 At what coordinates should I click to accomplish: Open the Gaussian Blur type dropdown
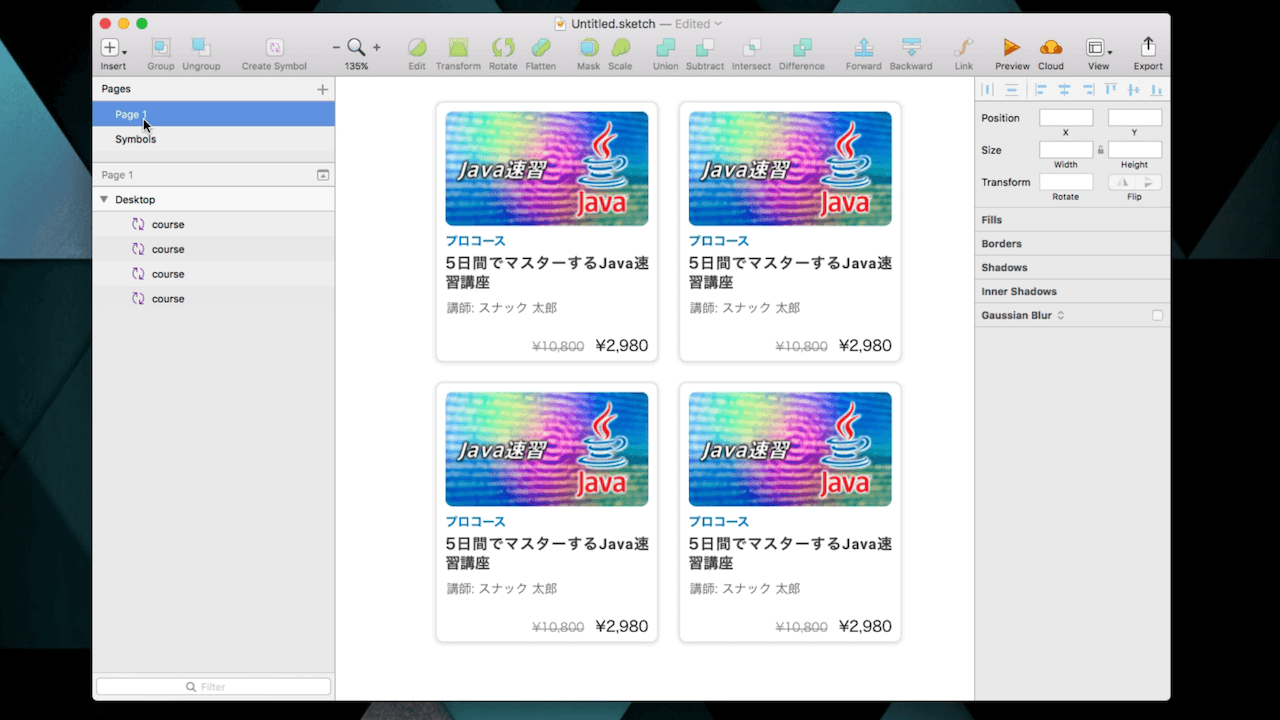1061,315
